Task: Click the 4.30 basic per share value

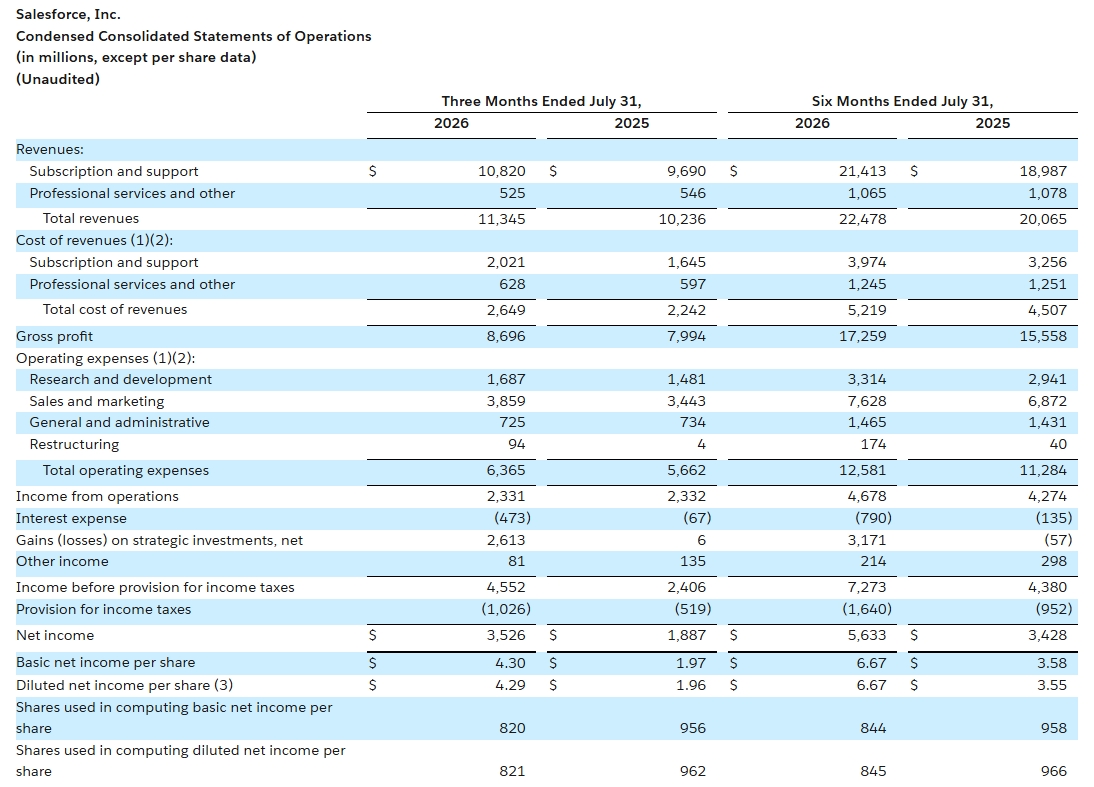Action: [x=510, y=663]
